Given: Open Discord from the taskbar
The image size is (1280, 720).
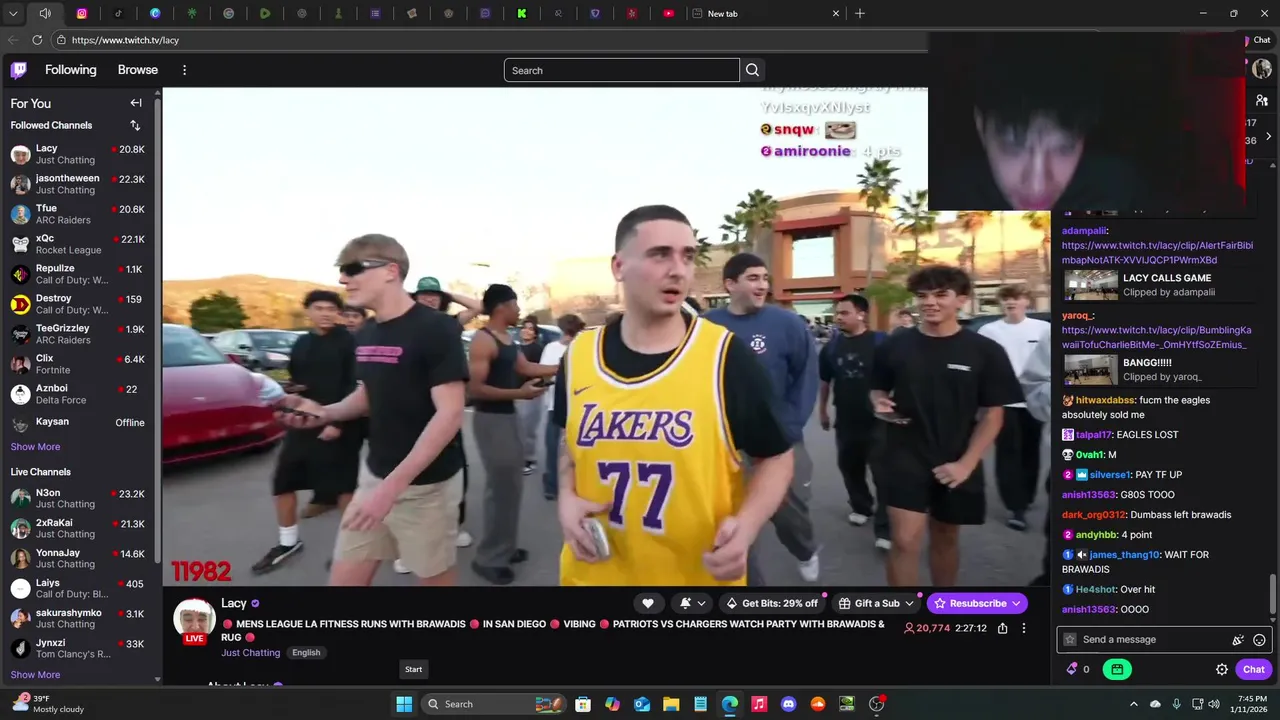Looking at the screenshot, I should tap(788, 704).
